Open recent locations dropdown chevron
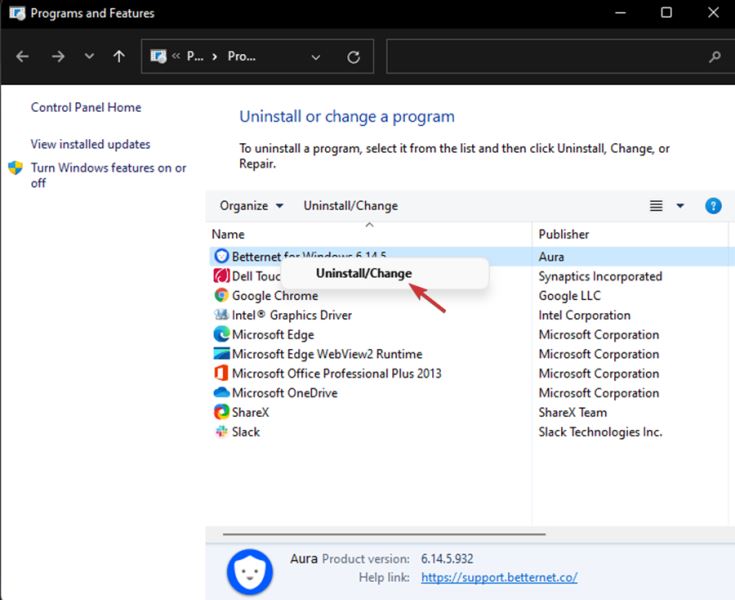This screenshot has height=600, width=735. coord(90,57)
